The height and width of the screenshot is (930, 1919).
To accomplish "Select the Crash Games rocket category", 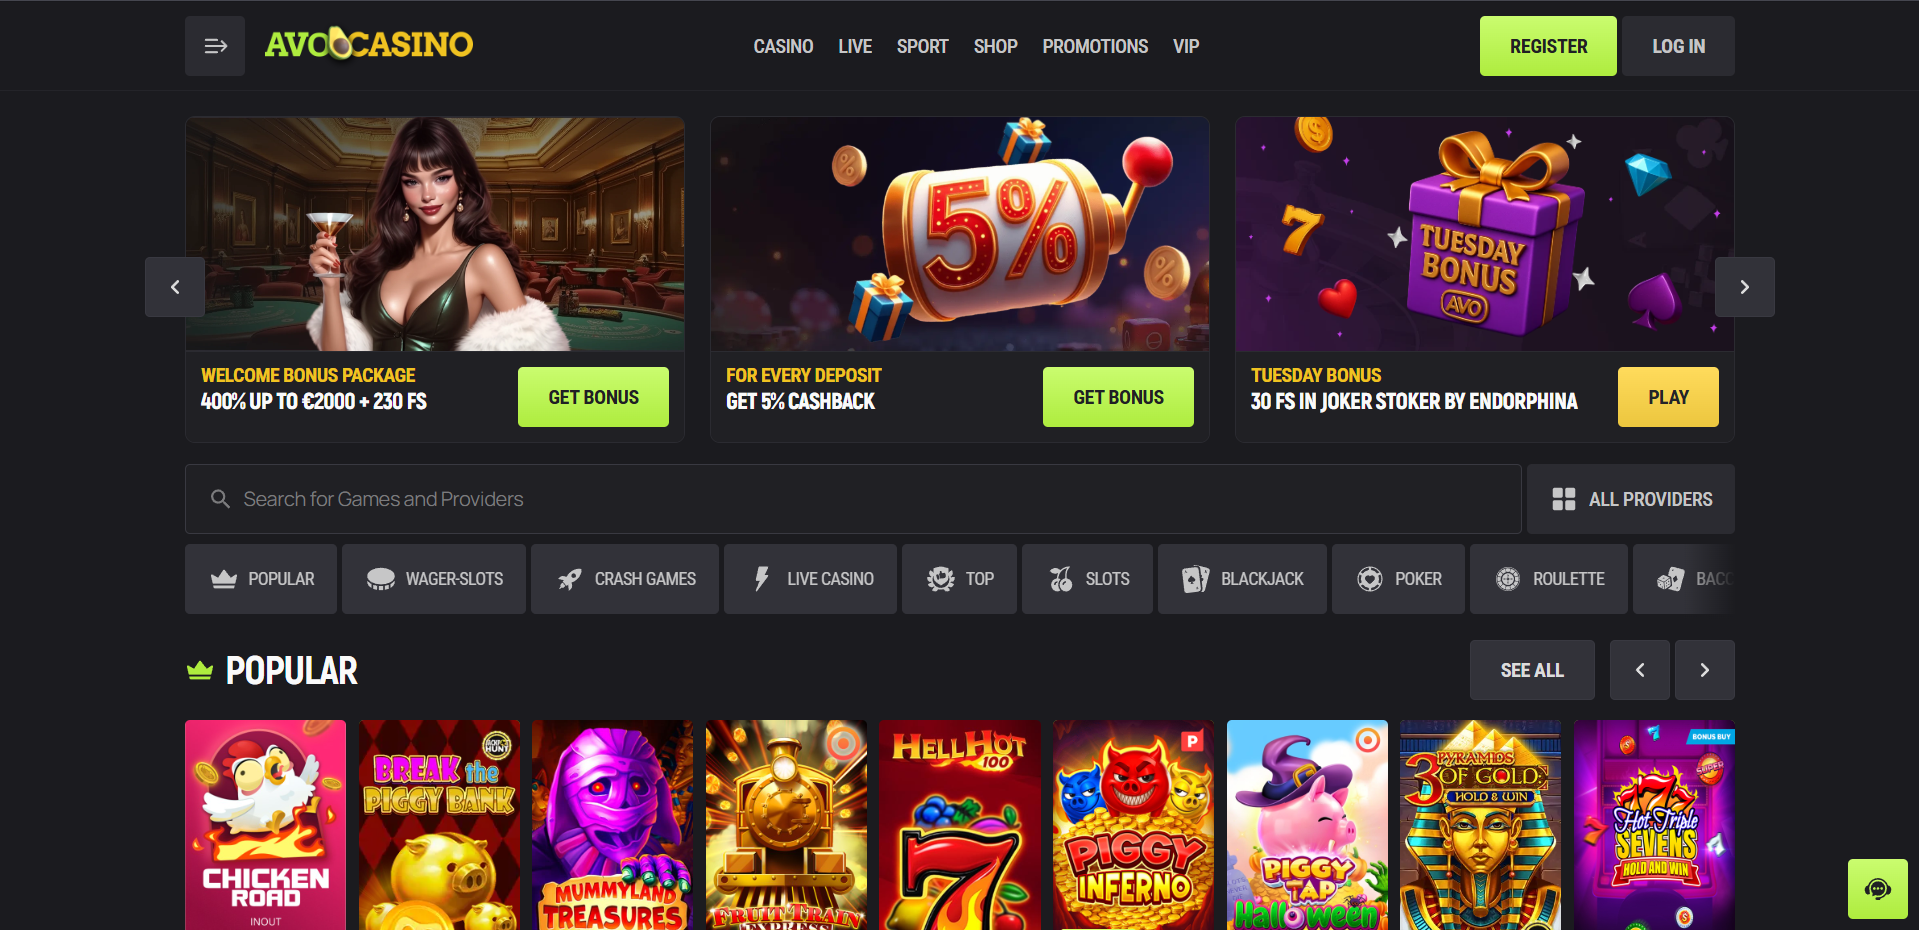I will tap(625, 579).
